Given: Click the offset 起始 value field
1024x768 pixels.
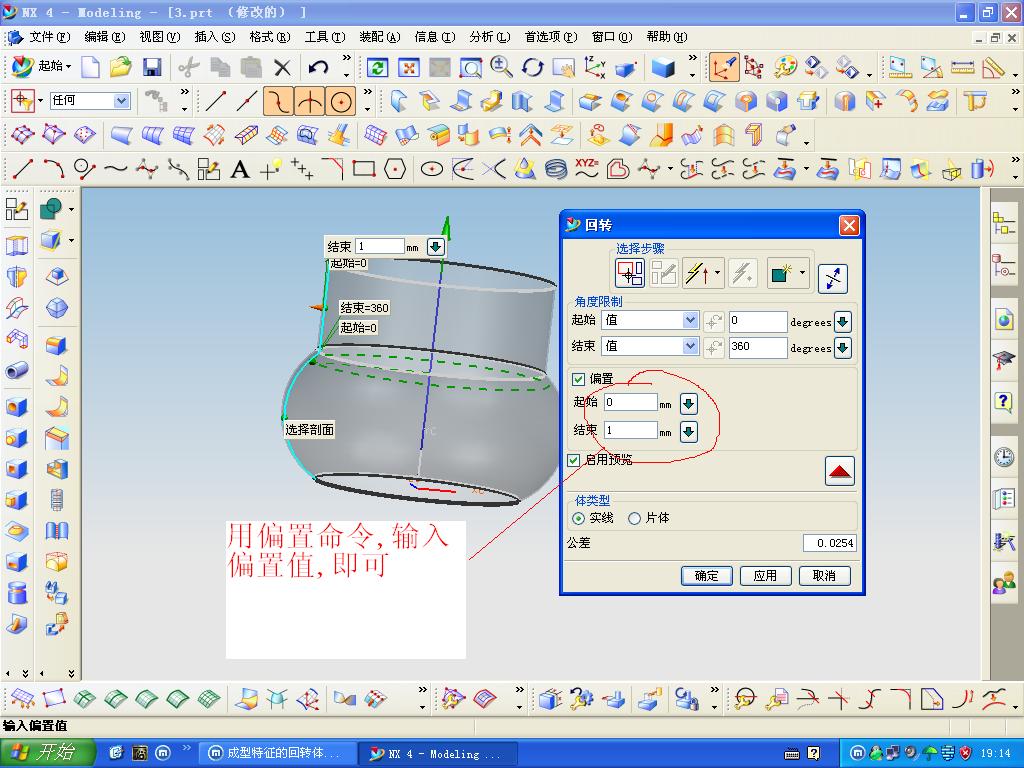Looking at the screenshot, I should 630,402.
